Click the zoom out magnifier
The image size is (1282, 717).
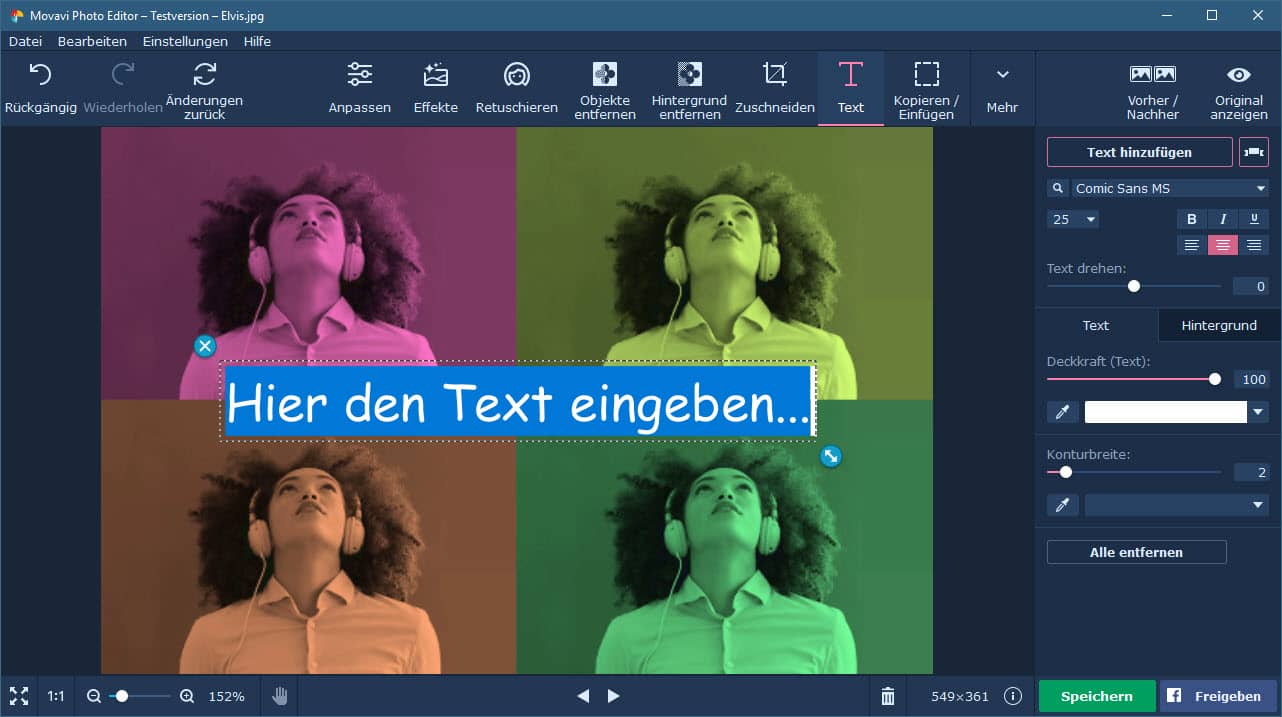(x=94, y=696)
